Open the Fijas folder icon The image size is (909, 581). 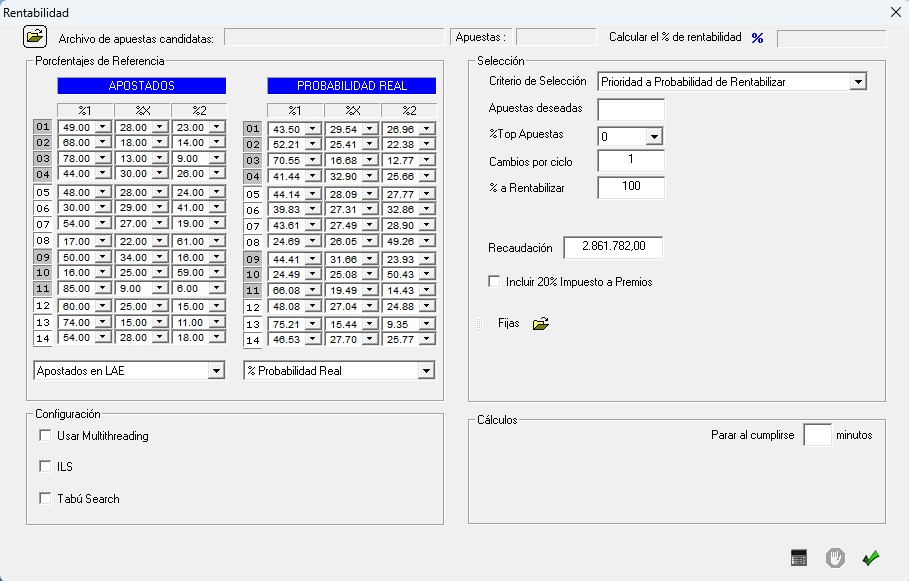540,324
